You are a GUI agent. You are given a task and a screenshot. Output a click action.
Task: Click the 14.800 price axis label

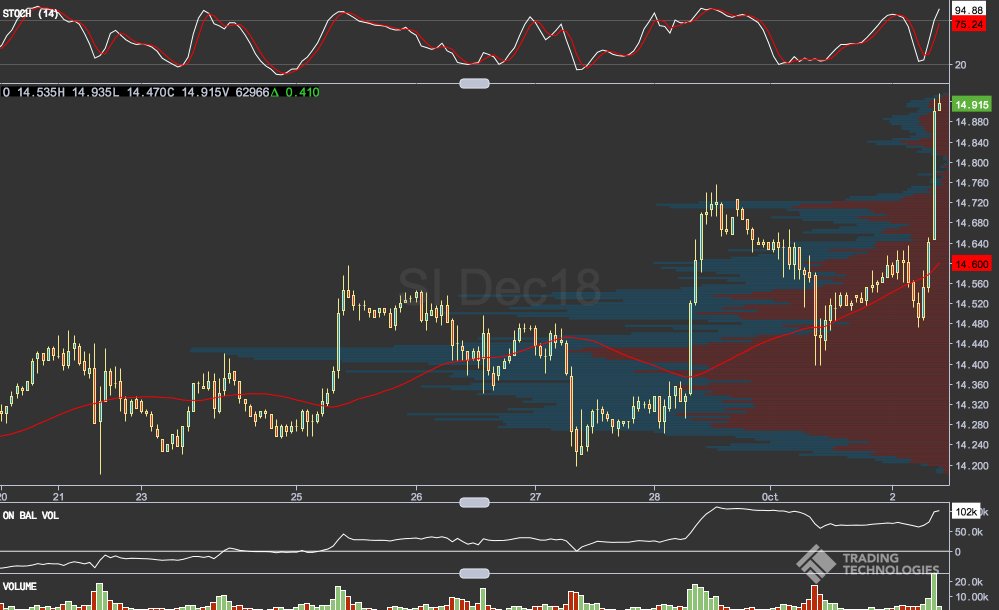click(x=972, y=163)
